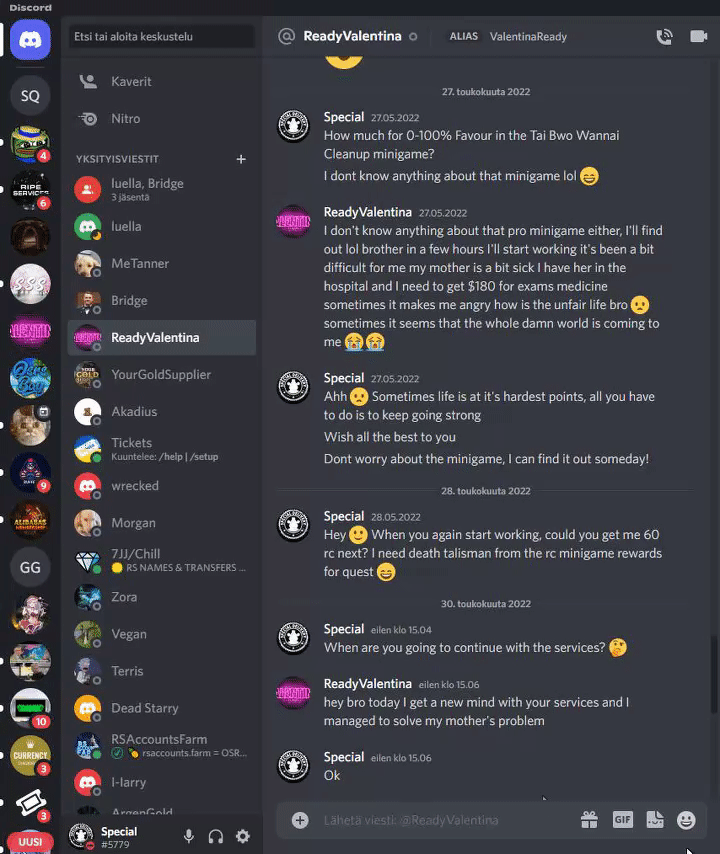Image resolution: width=720 pixels, height=854 pixels.
Task: Create new direct message plus icon
Action: pyautogui.click(x=241, y=159)
